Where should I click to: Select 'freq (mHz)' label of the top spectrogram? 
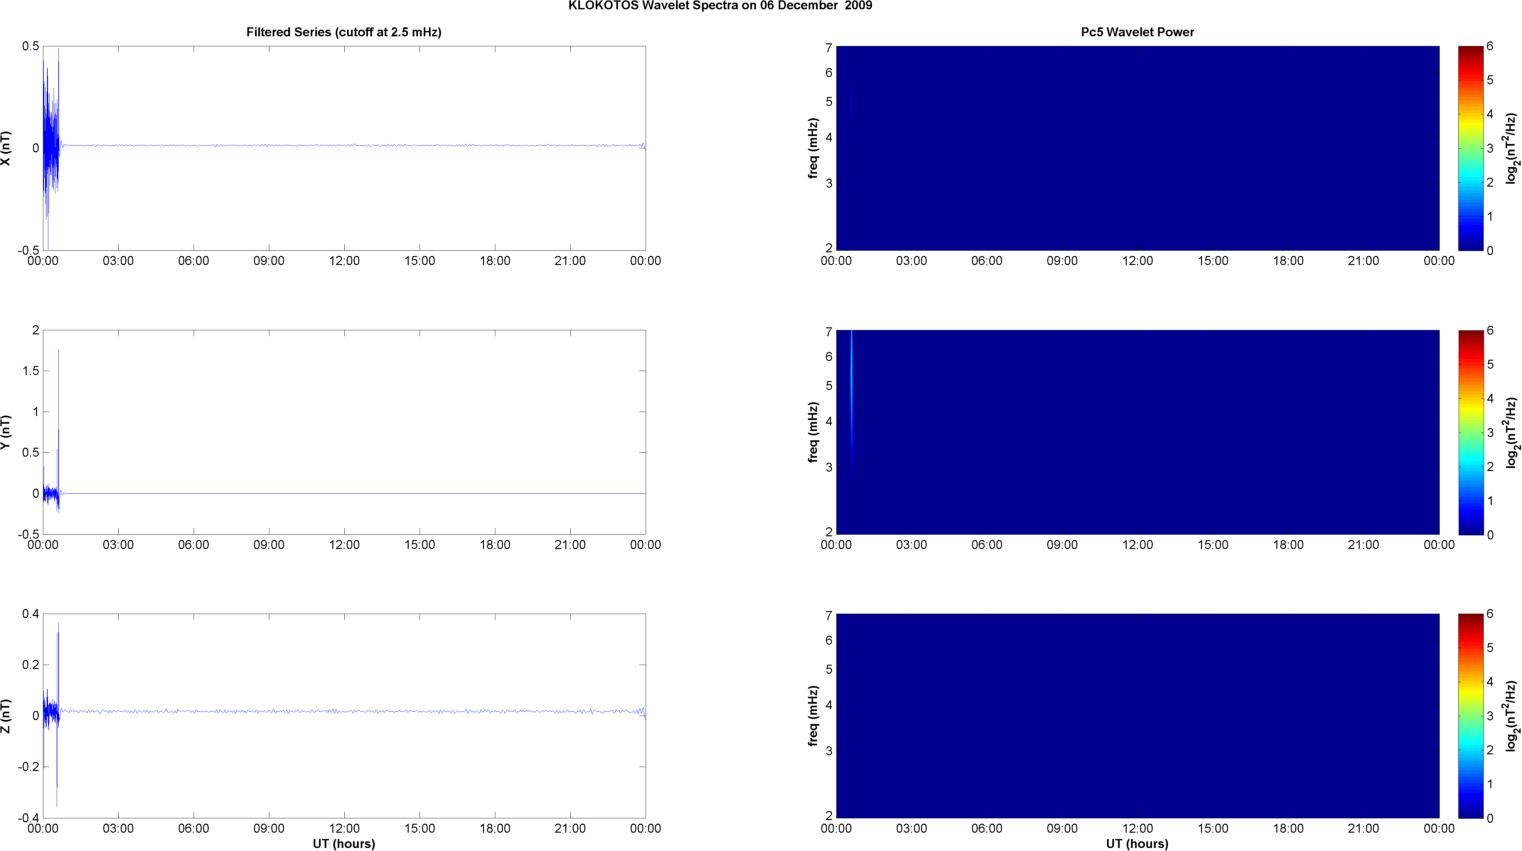click(814, 148)
